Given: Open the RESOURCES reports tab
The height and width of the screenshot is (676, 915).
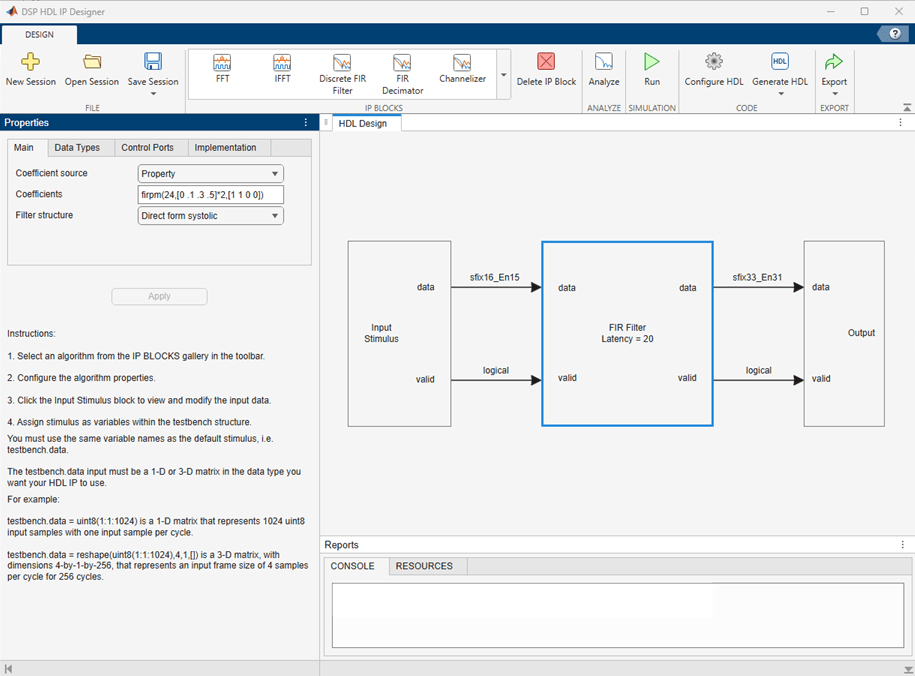Looking at the screenshot, I should coord(424,566).
